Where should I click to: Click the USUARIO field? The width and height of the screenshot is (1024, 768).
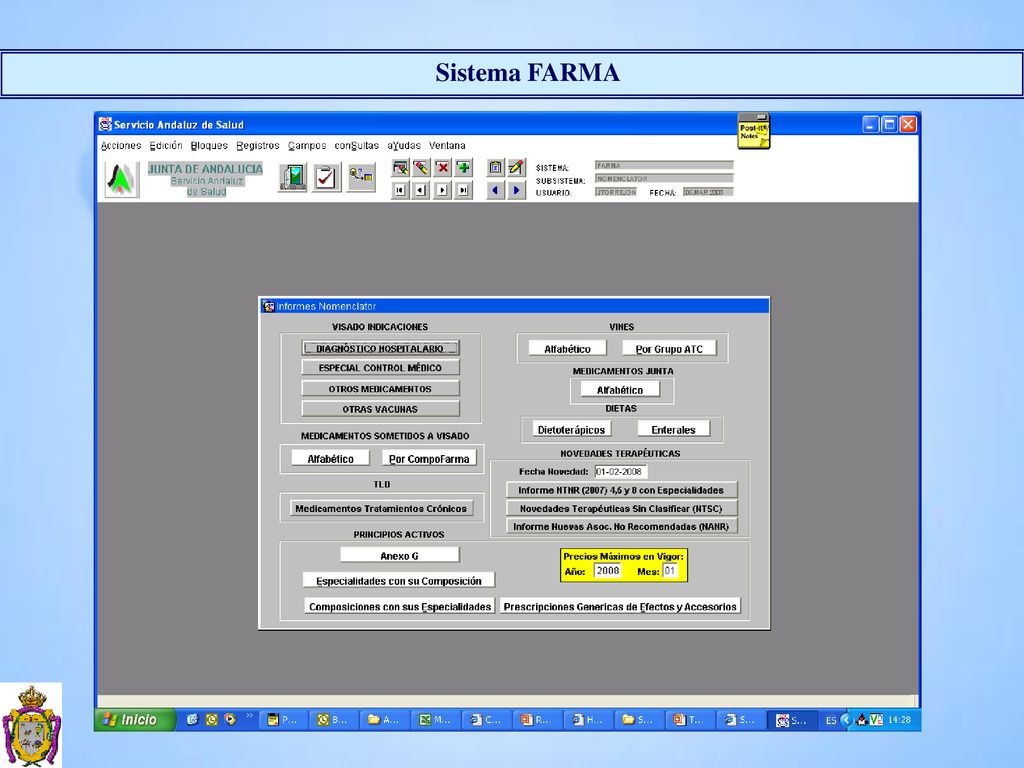pyautogui.click(x=616, y=192)
